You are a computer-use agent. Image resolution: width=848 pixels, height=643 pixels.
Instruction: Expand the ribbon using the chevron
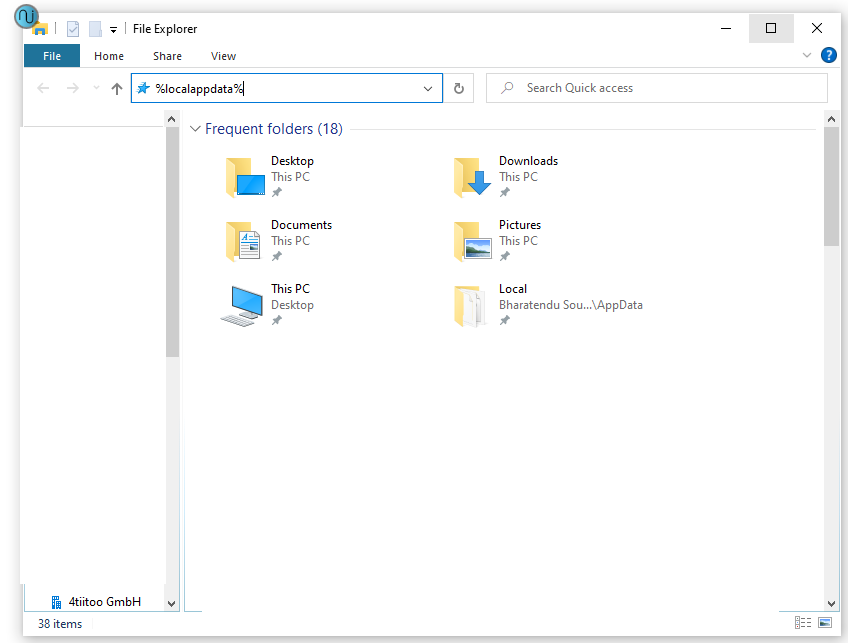[807, 56]
